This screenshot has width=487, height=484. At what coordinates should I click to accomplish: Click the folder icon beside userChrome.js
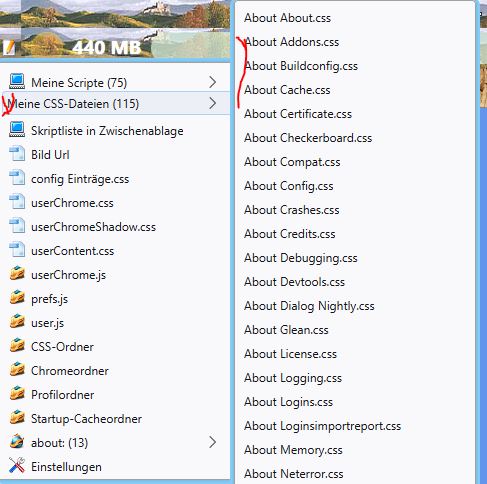coord(17,274)
